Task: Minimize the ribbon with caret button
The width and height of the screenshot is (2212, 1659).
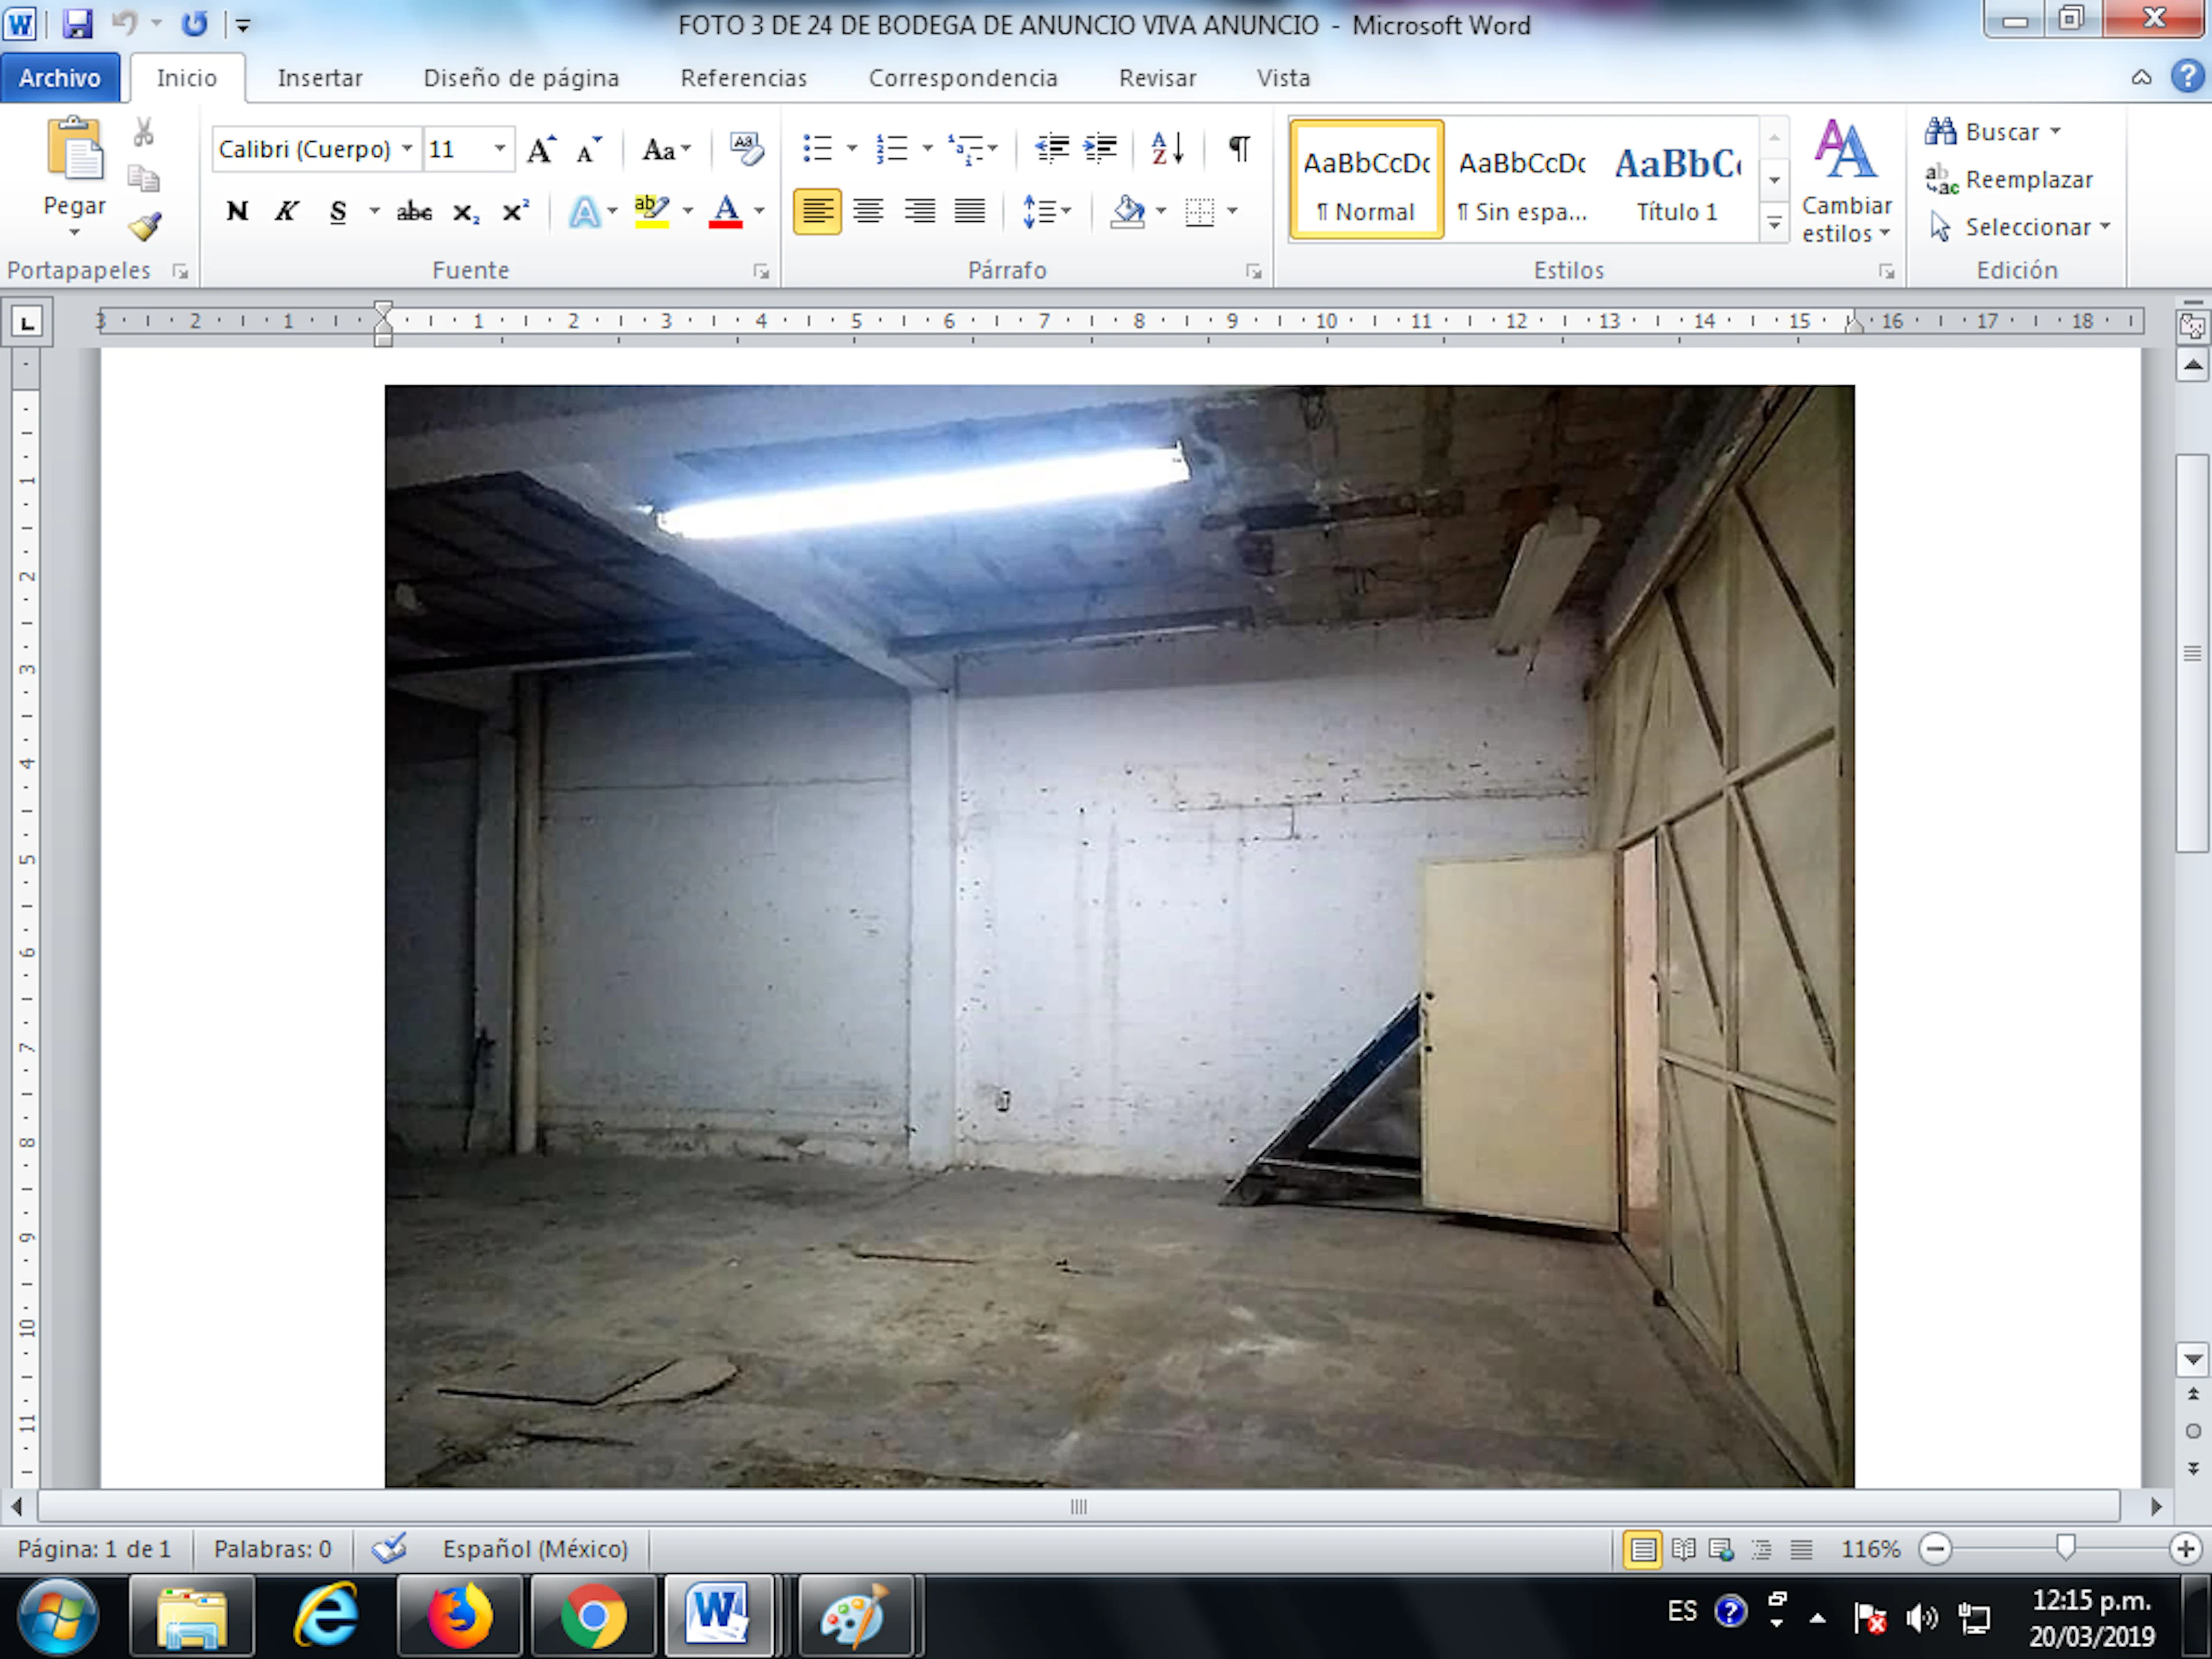Action: pos(2141,77)
